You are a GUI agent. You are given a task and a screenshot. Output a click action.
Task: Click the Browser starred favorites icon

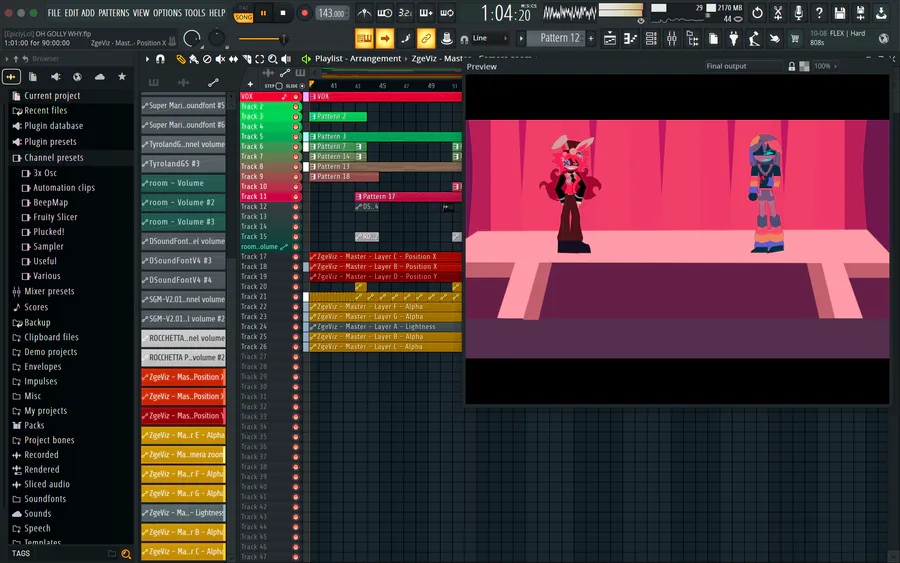(122, 77)
